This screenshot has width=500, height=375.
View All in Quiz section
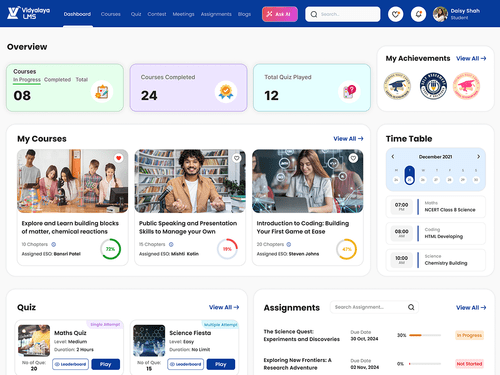coord(224,307)
